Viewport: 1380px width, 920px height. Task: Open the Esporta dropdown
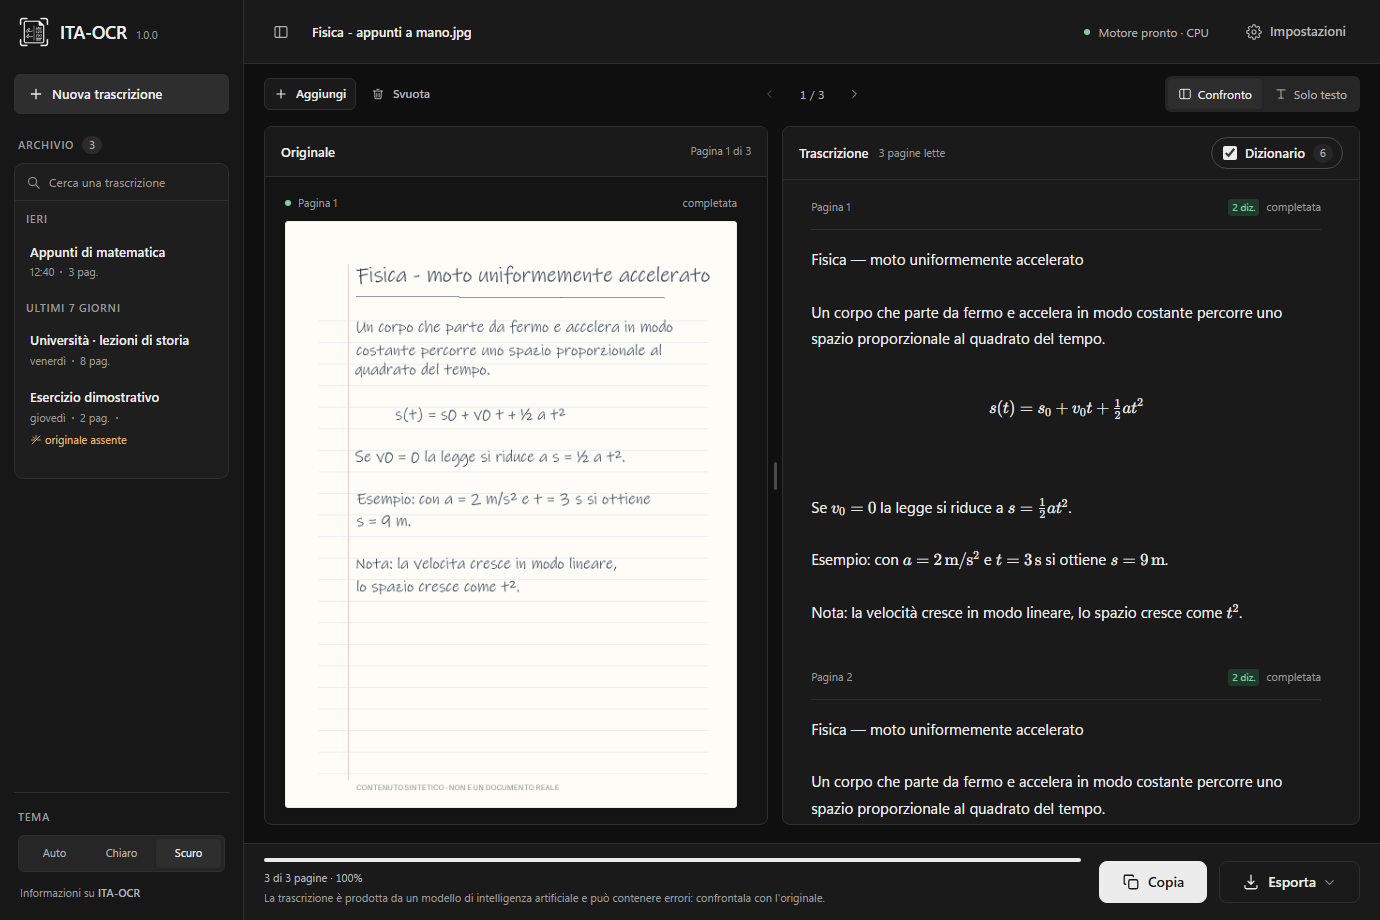point(1289,882)
